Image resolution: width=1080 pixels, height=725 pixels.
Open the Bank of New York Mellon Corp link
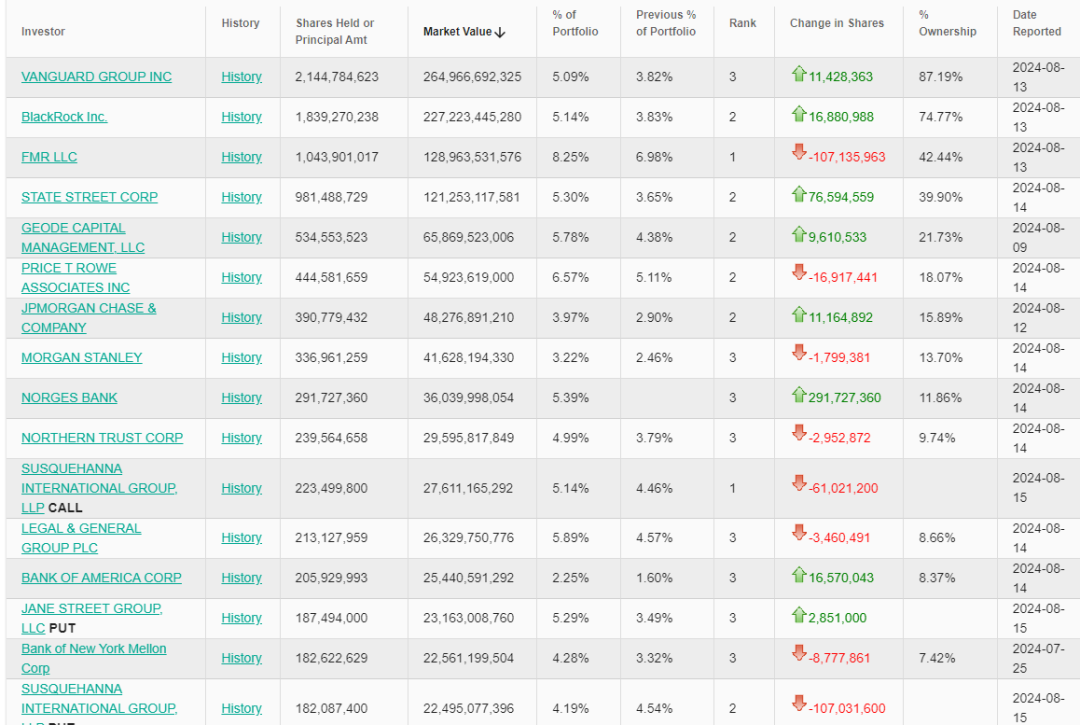click(94, 658)
